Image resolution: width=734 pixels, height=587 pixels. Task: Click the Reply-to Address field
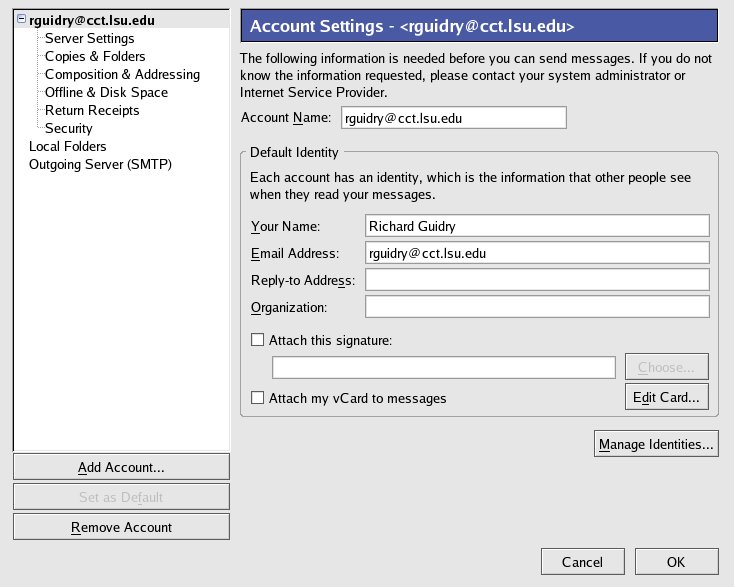coord(537,279)
